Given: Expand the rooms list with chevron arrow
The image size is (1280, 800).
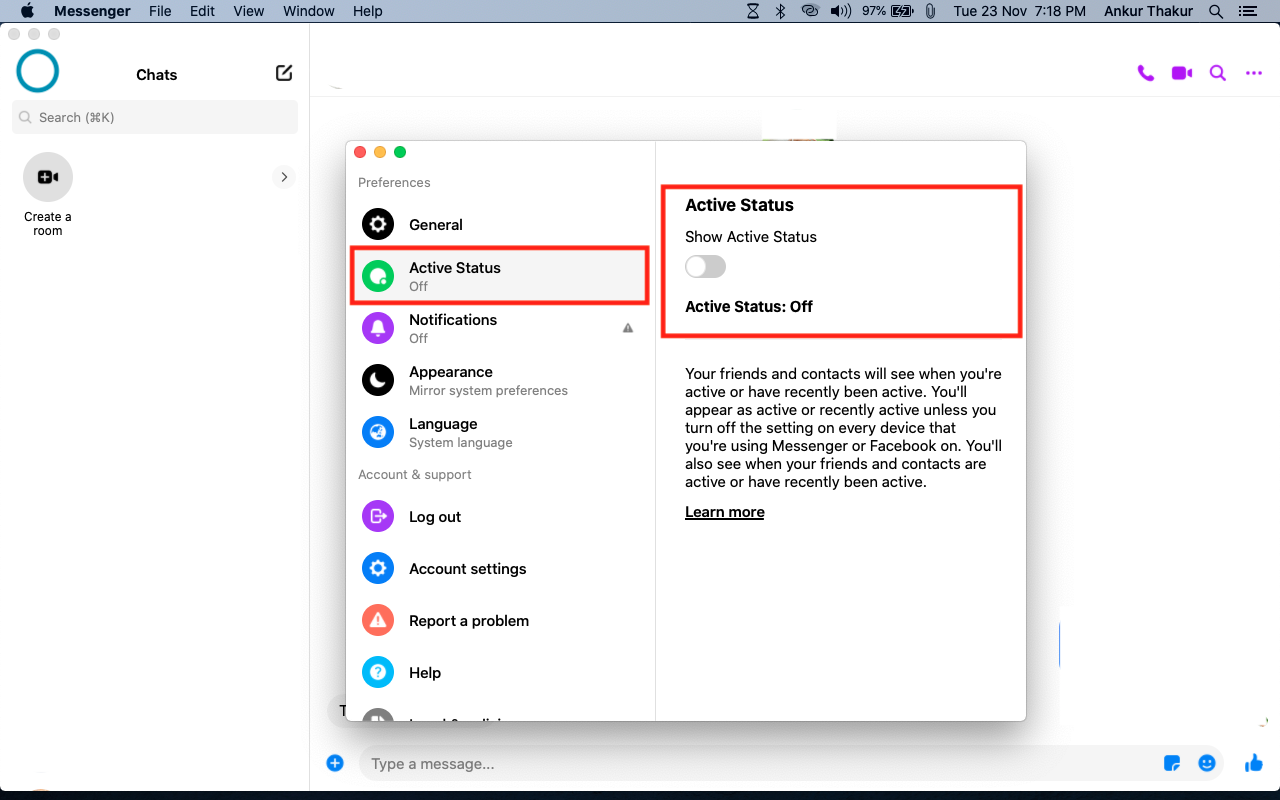Looking at the screenshot, I should point(284,177).
